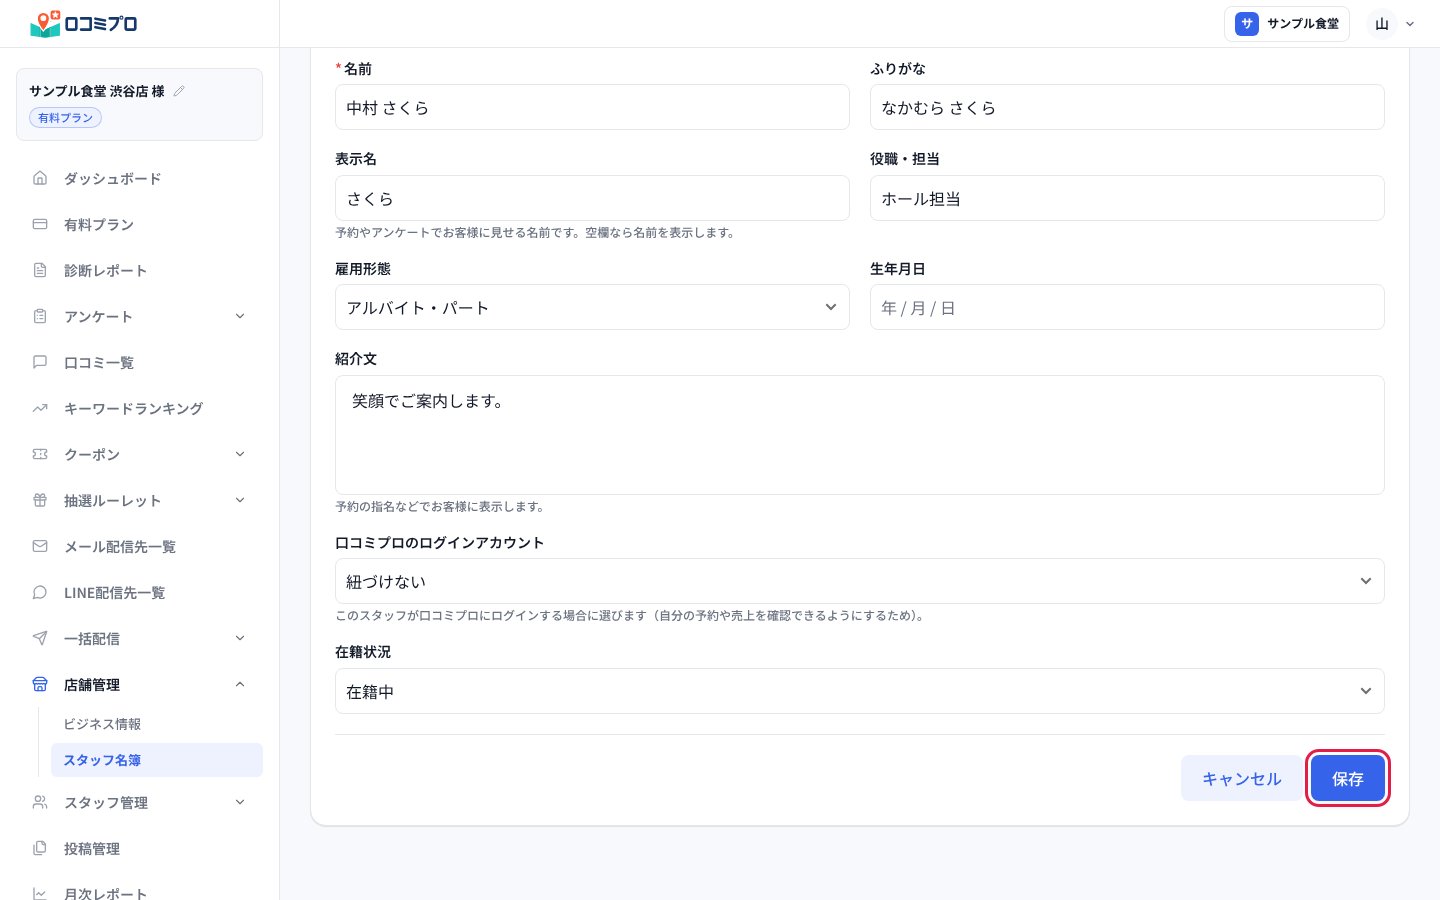Open the 在籍状況 dropdown
Screen dimensions: 1440x900
tap(859, 691)
